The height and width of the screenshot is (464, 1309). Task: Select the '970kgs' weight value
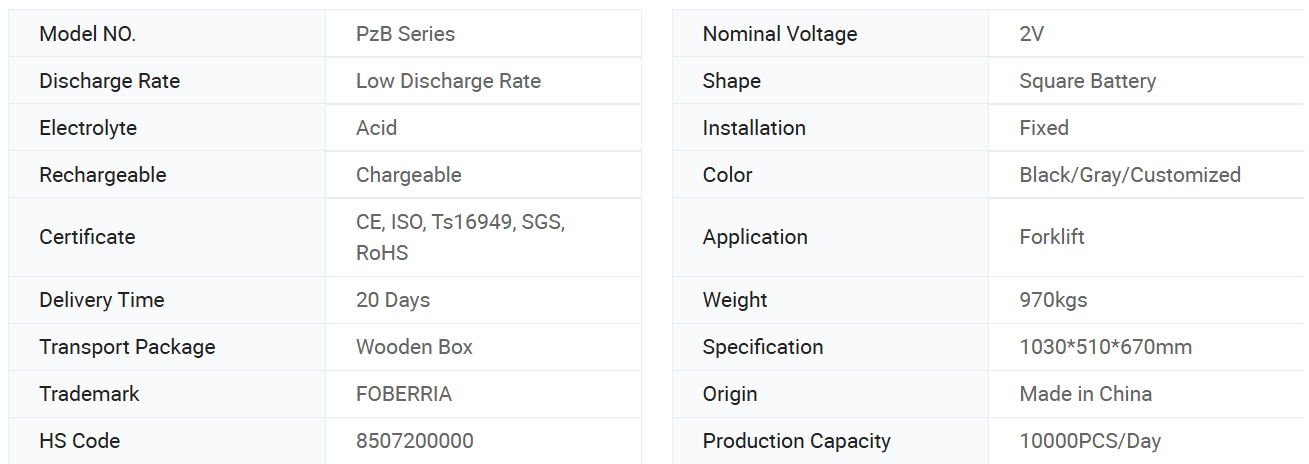tap(1053, 300)
